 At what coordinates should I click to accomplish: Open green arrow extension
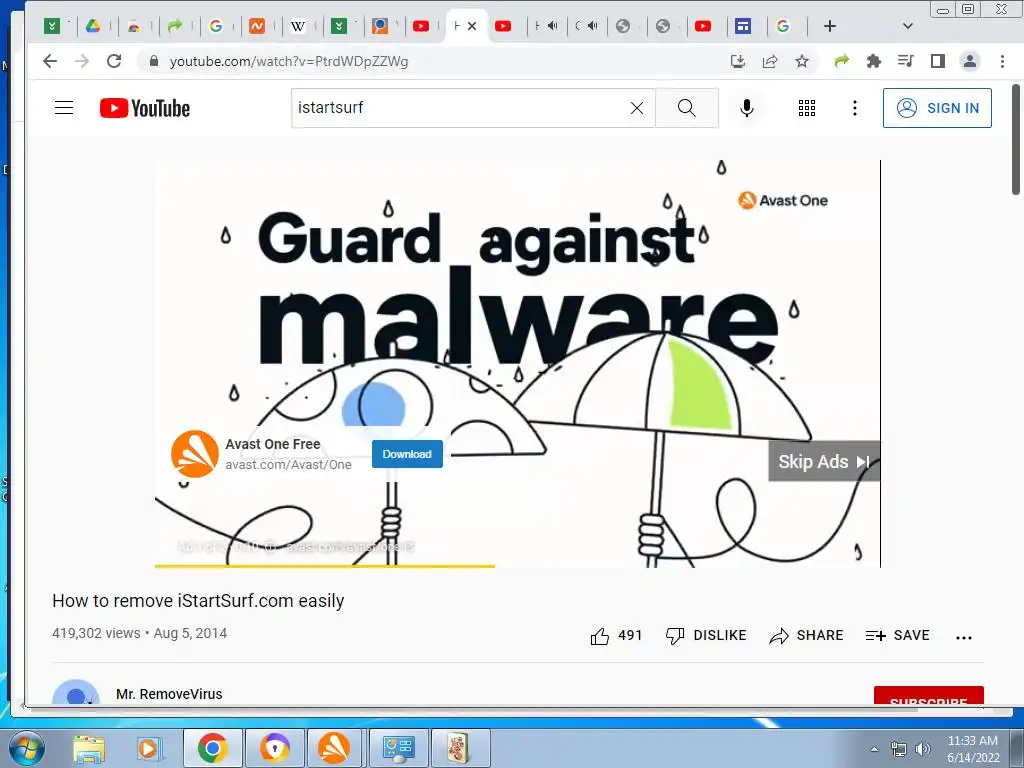coord(841,61)
